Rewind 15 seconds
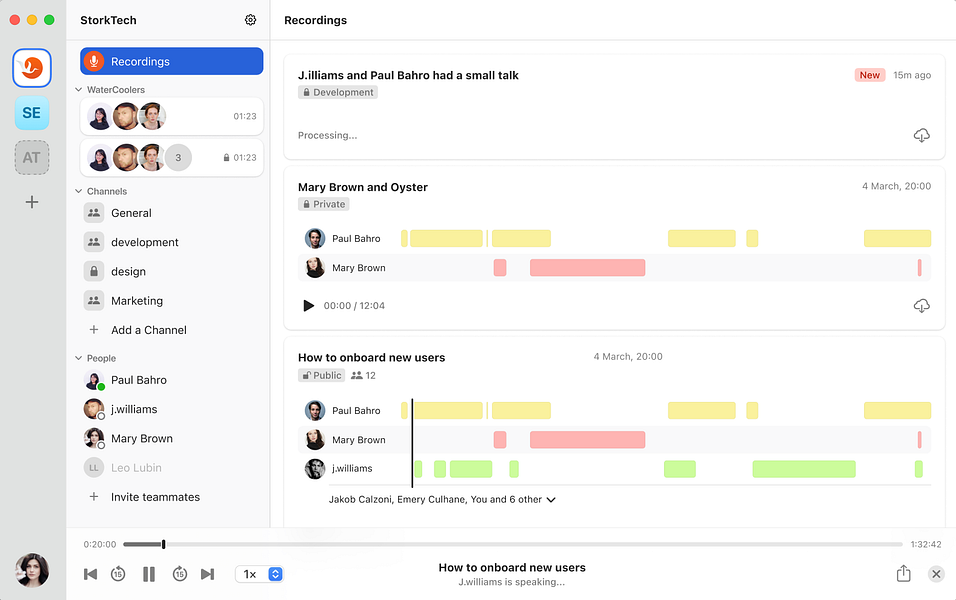 tap(118, 574)
